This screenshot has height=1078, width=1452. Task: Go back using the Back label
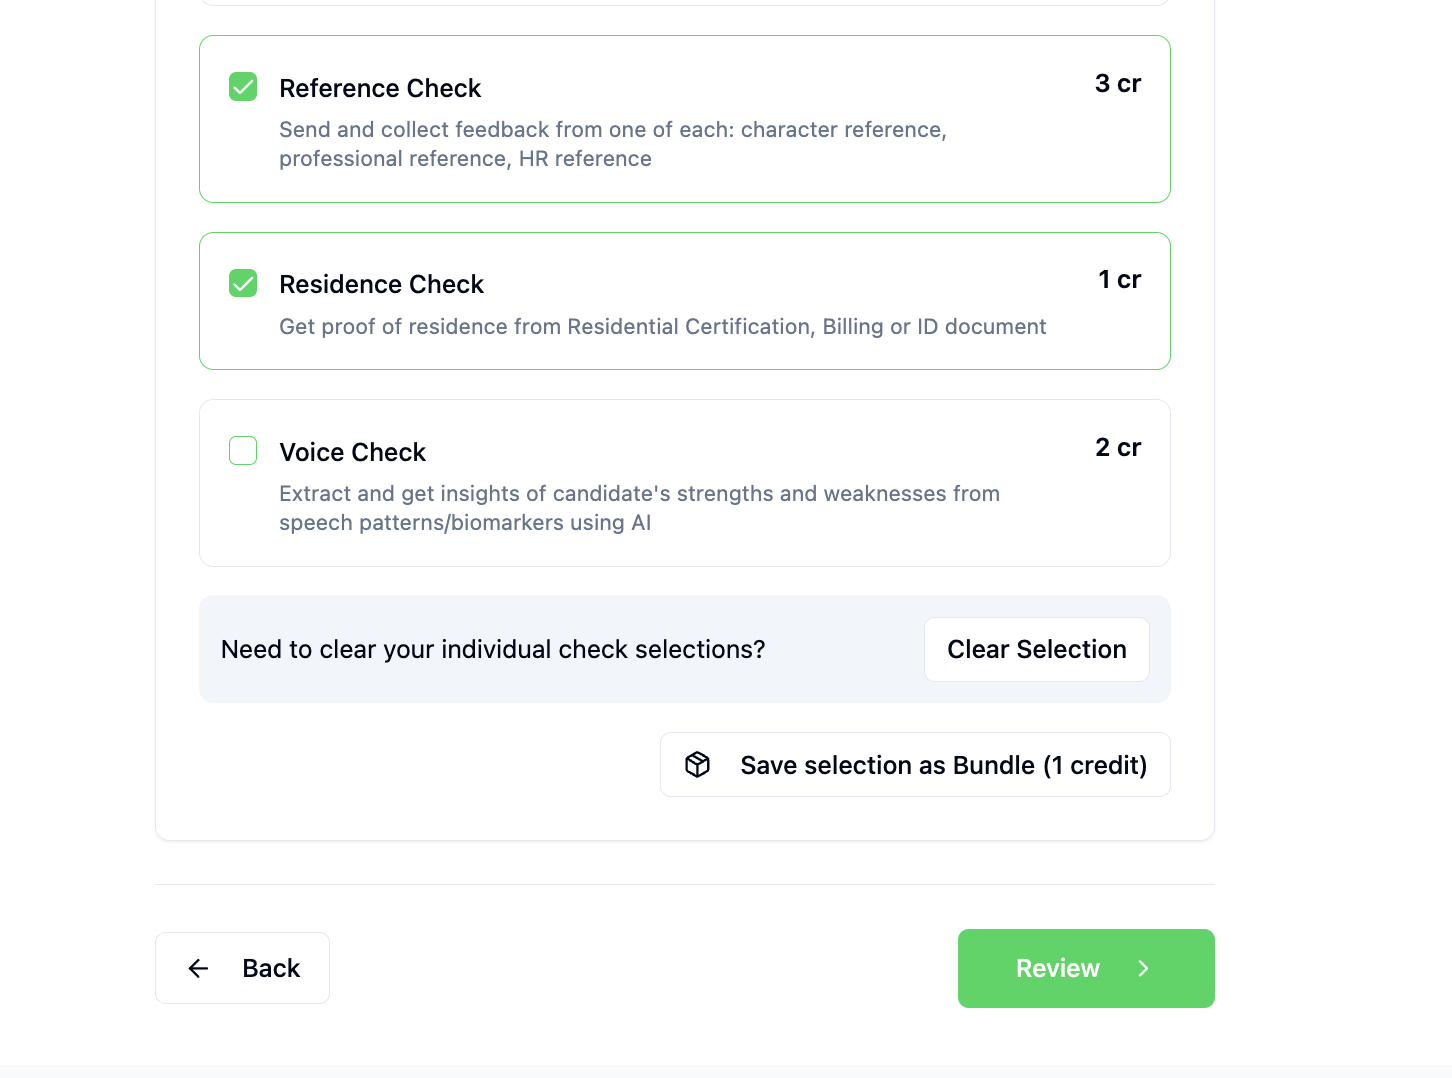coord(271,968)
